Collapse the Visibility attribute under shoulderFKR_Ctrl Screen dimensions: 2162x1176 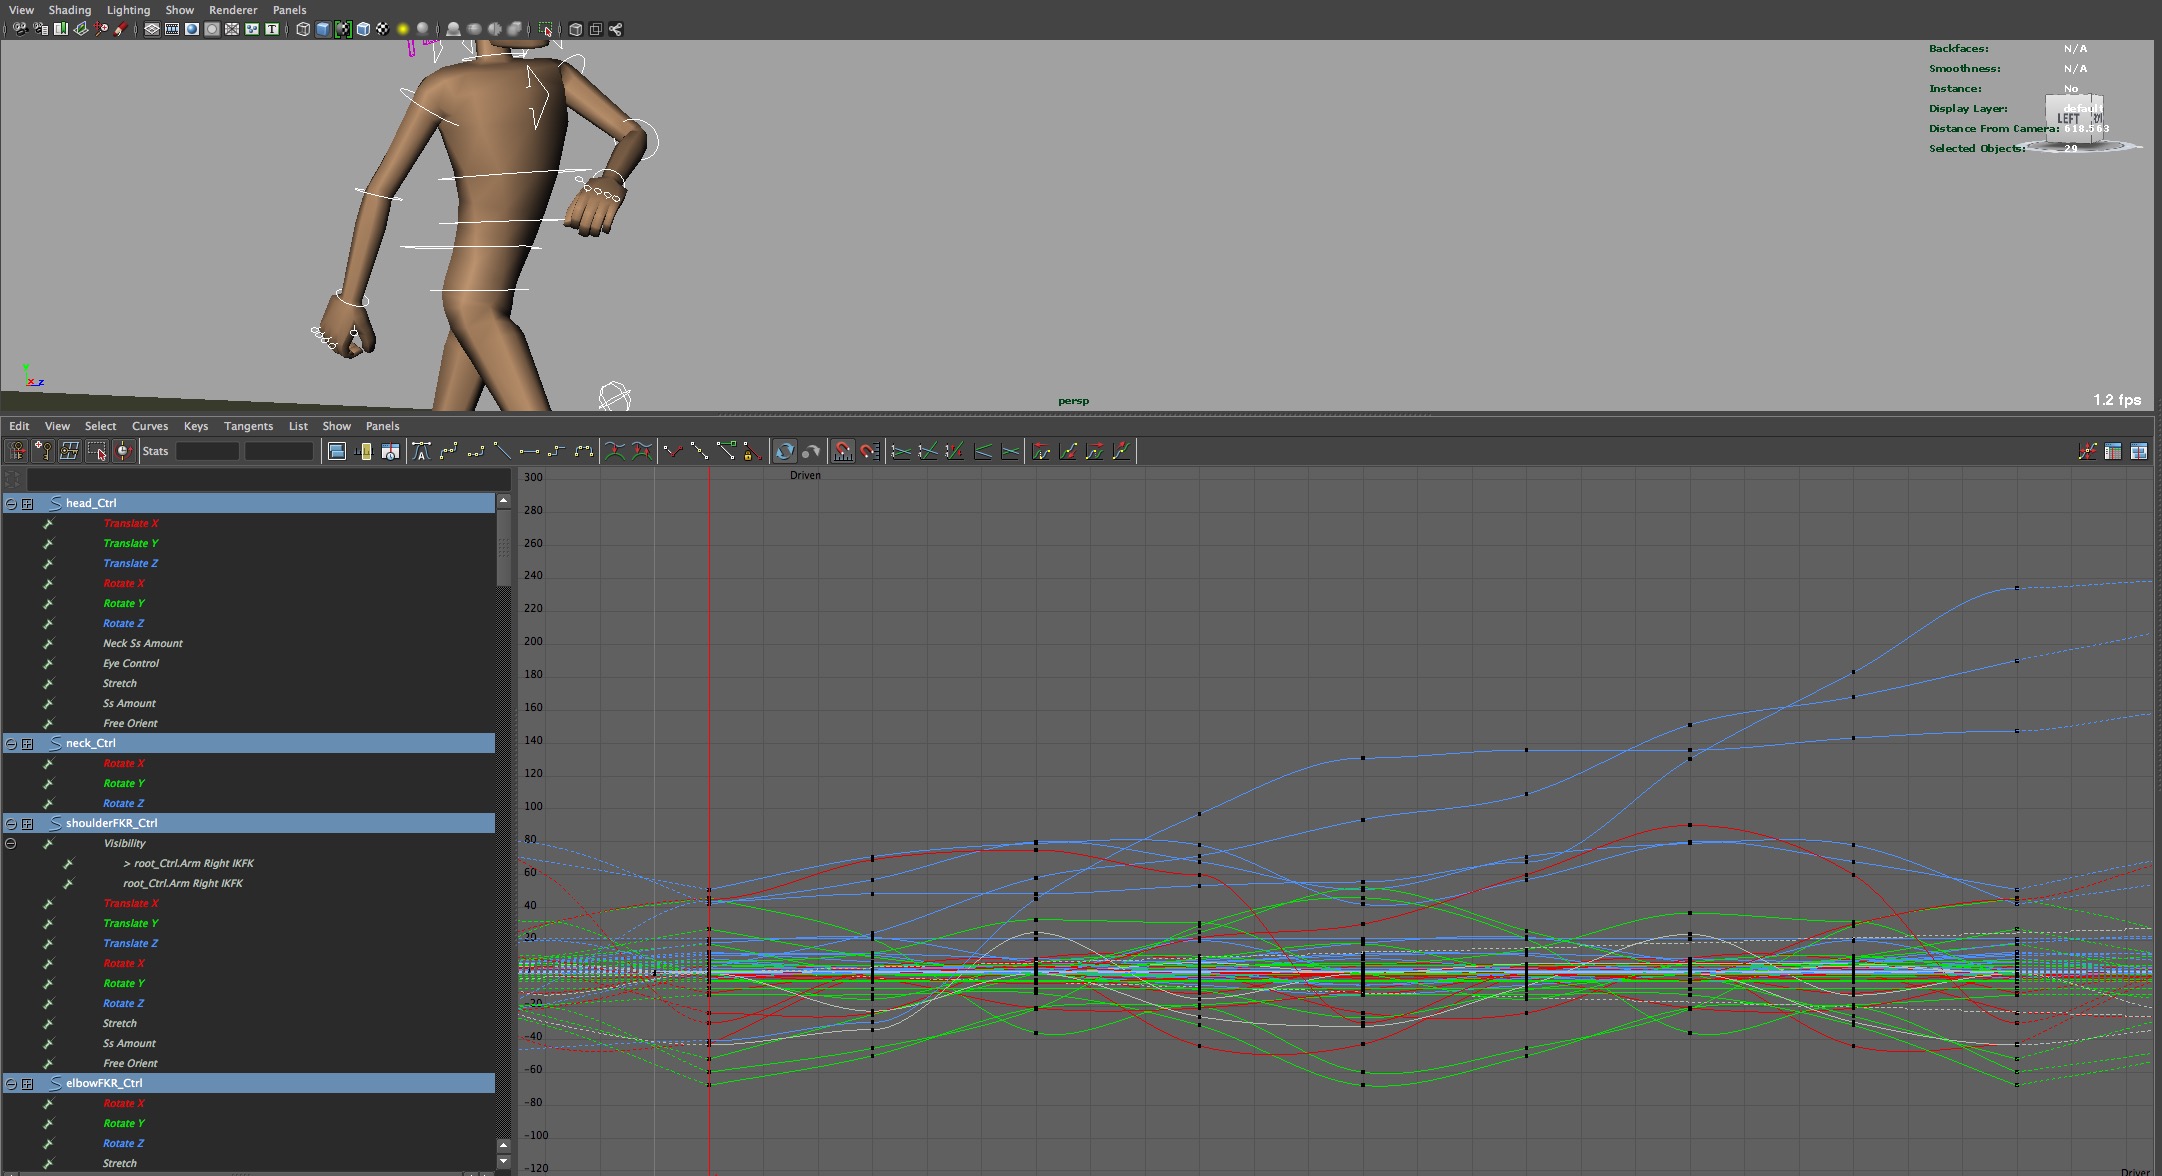coord(11,844)
